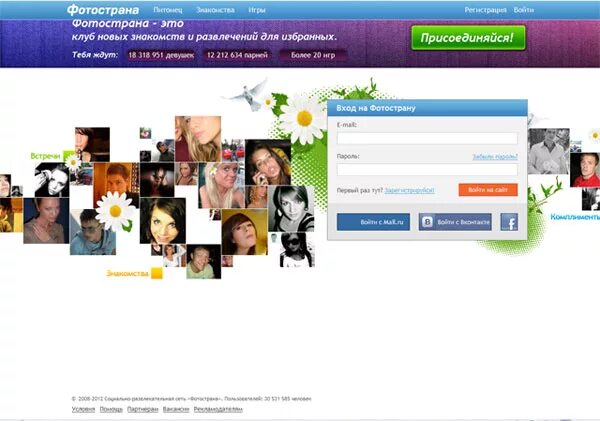Open photo of man in red shirt
This screenshot has height=421, width=600.
tap(585, 170)
